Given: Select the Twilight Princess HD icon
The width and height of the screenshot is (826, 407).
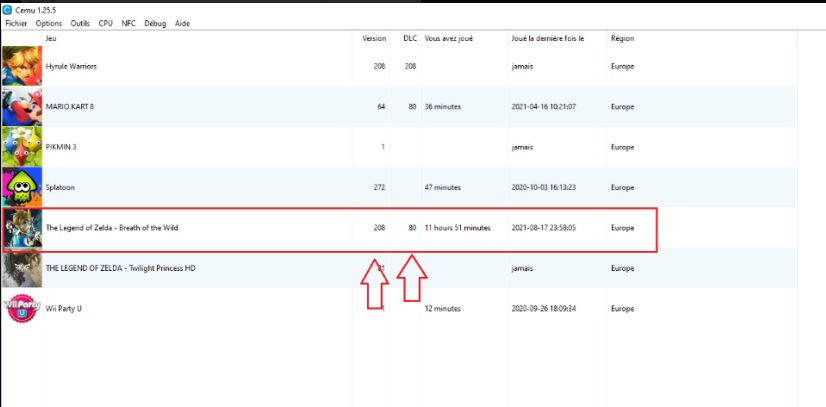Looking at the screenshot, I should coord(21,268).
